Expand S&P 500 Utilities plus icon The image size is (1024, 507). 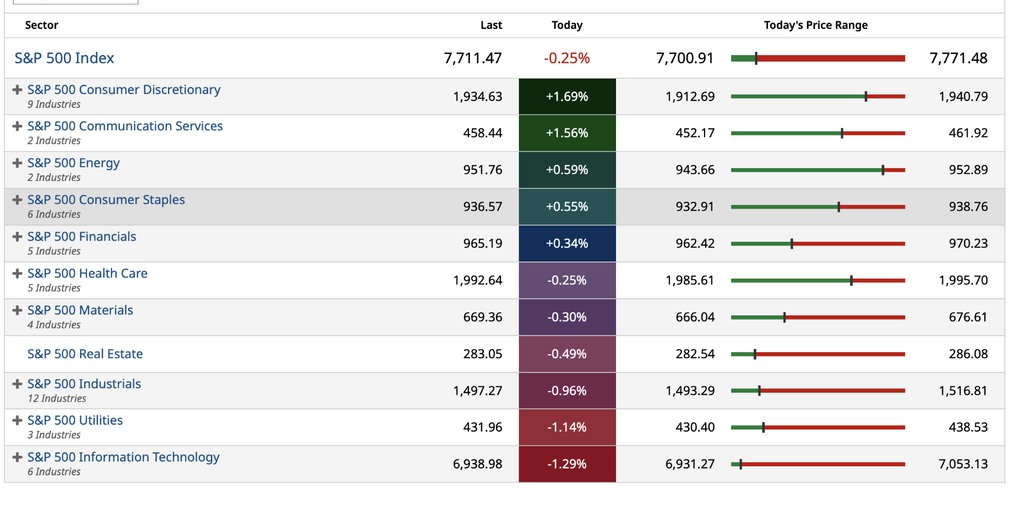(18, 420)
